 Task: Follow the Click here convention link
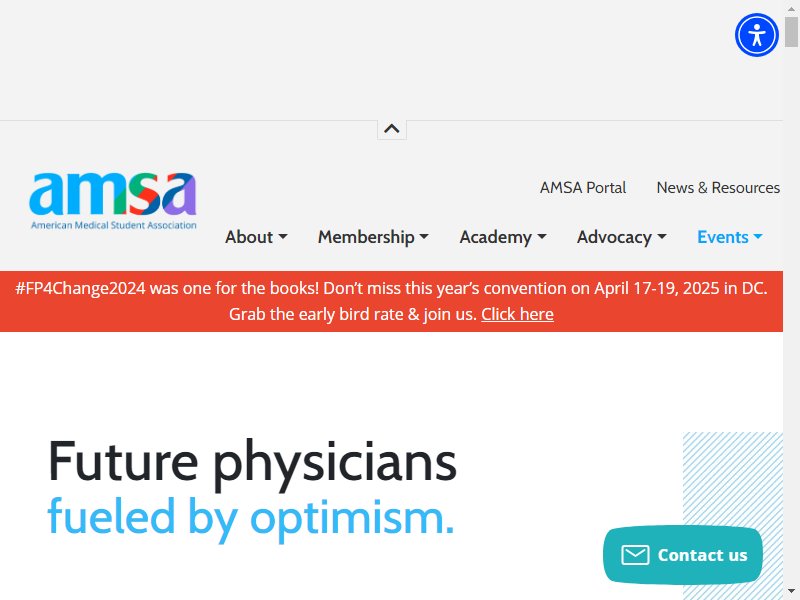click(x=517, y=314)
